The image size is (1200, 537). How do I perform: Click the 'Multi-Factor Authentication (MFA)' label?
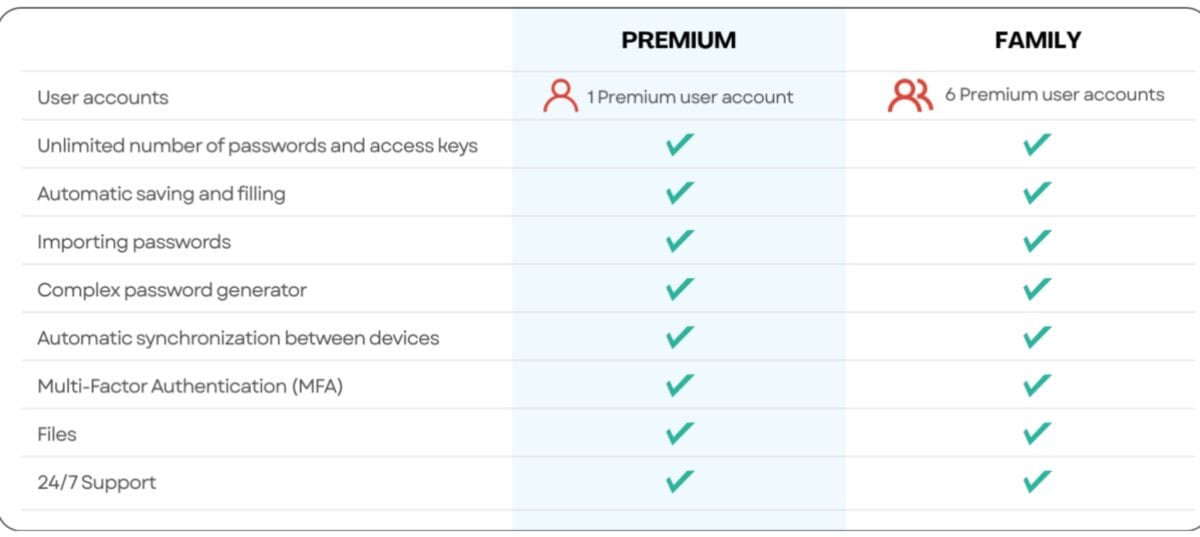click(190, 386)
